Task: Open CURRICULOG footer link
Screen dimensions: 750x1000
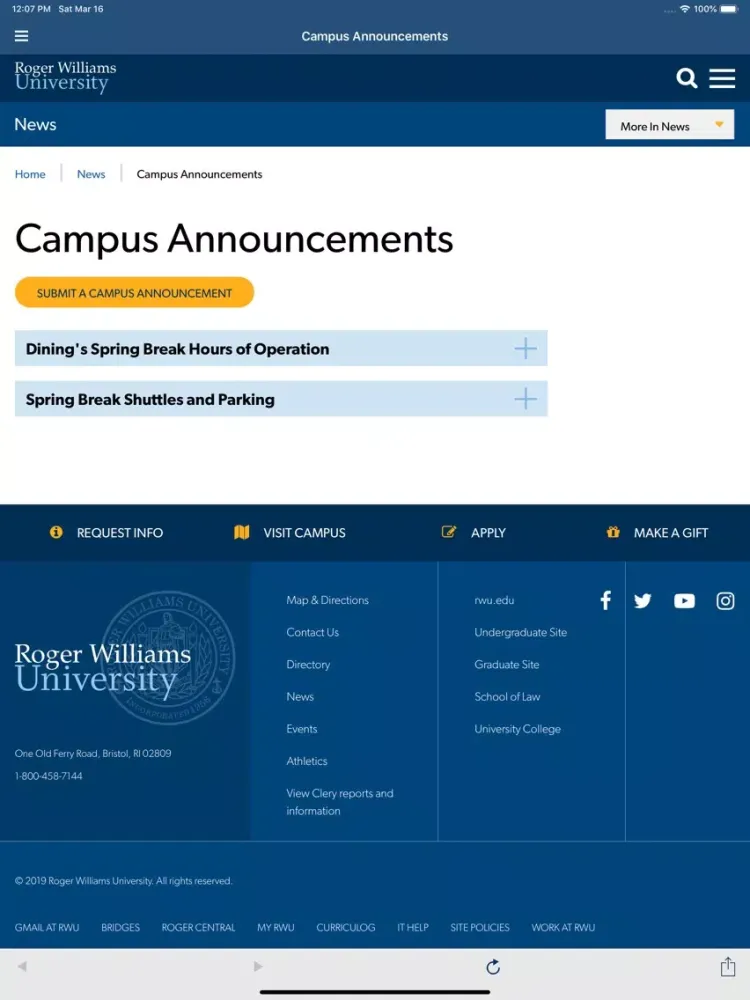Action: tap(346, 927)
